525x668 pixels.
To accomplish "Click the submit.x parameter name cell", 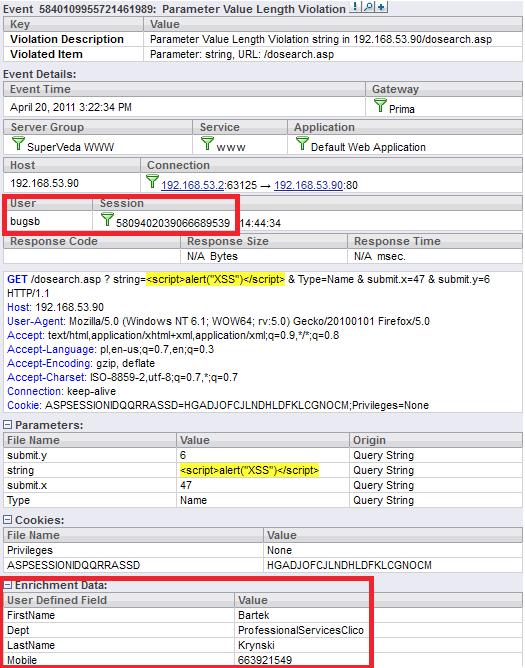I will (x=90, y=485).
